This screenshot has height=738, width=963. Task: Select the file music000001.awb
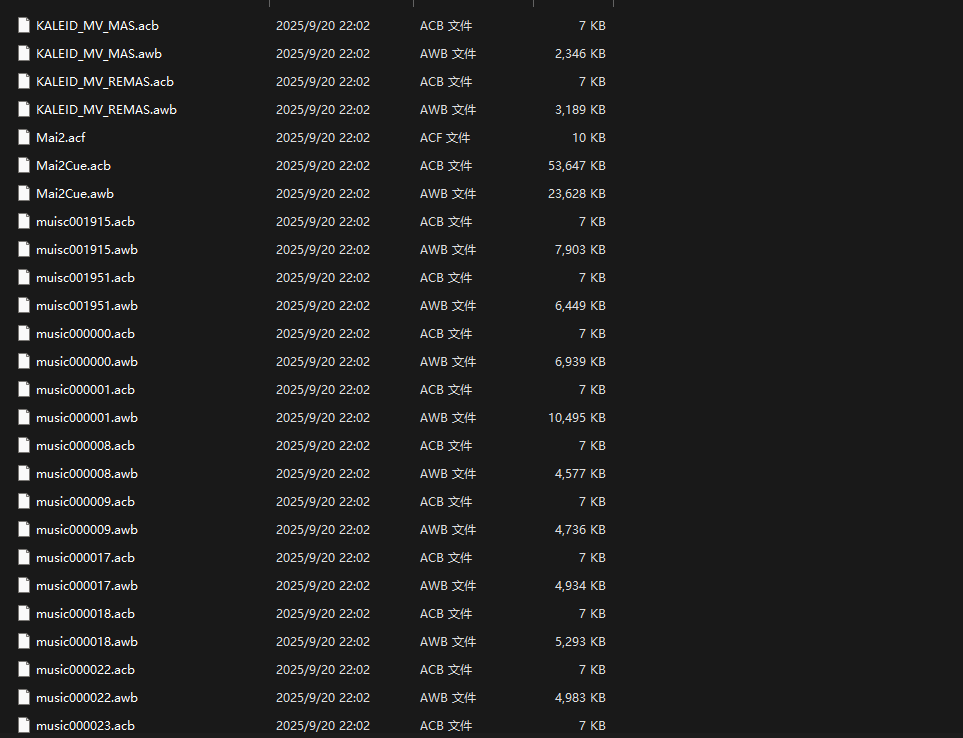click(x=86, y=417)
